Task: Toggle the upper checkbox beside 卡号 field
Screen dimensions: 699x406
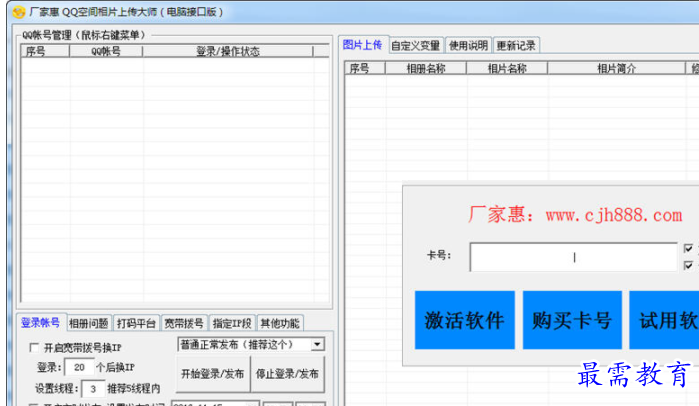Action: click(688, 248)
